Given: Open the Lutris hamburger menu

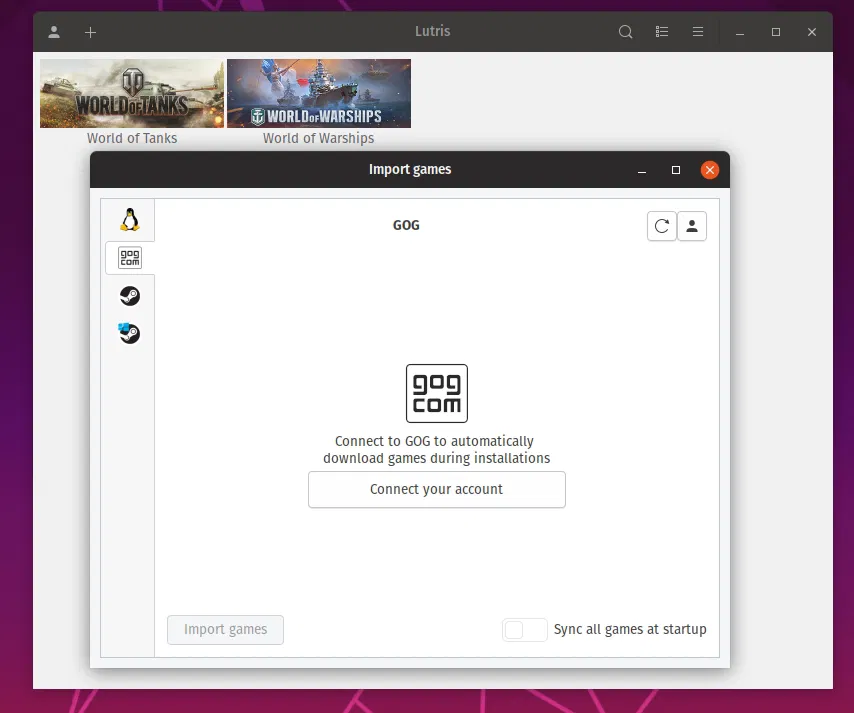Looking at the screenshot, I should pos(698,32).
